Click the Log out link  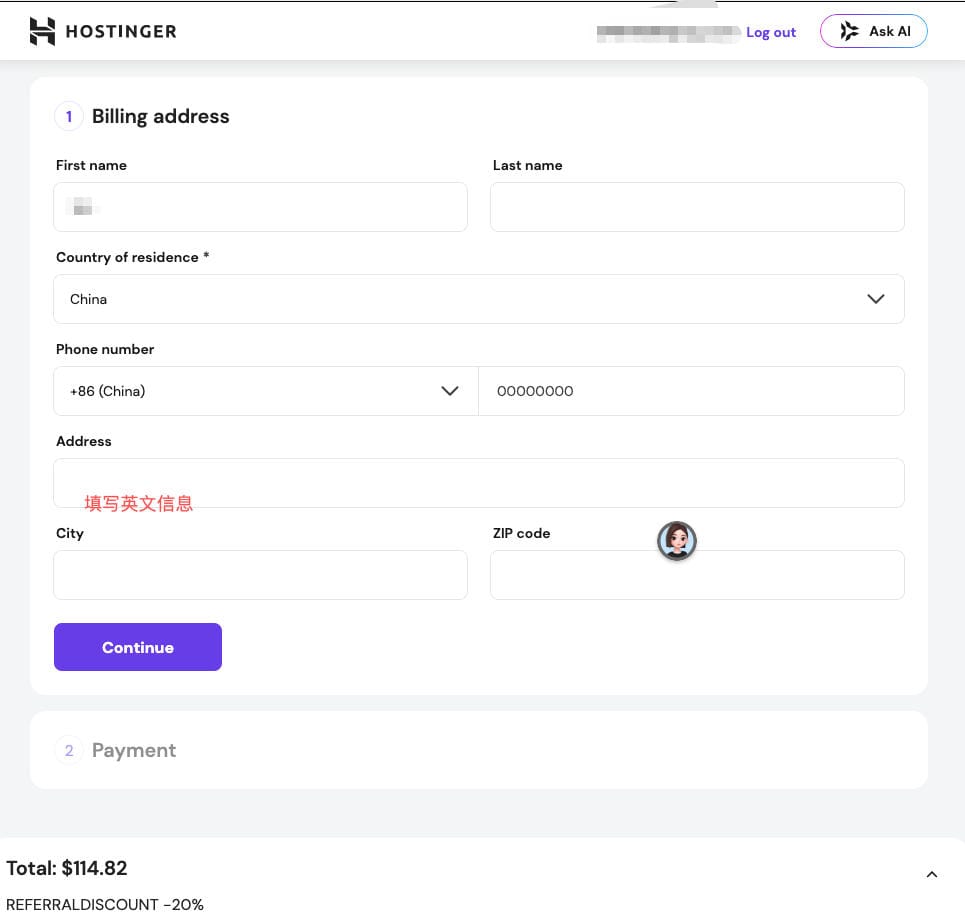click(771, 32)
